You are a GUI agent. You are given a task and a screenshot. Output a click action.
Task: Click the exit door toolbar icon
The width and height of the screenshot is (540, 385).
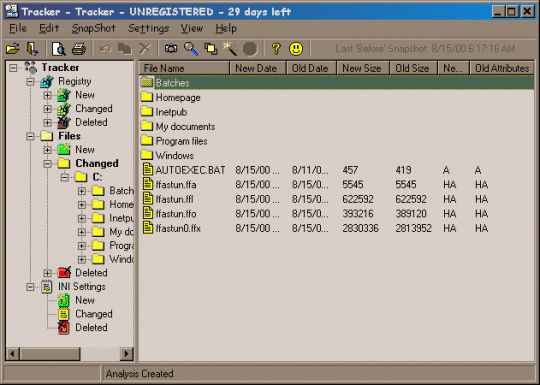pos(32,49)
